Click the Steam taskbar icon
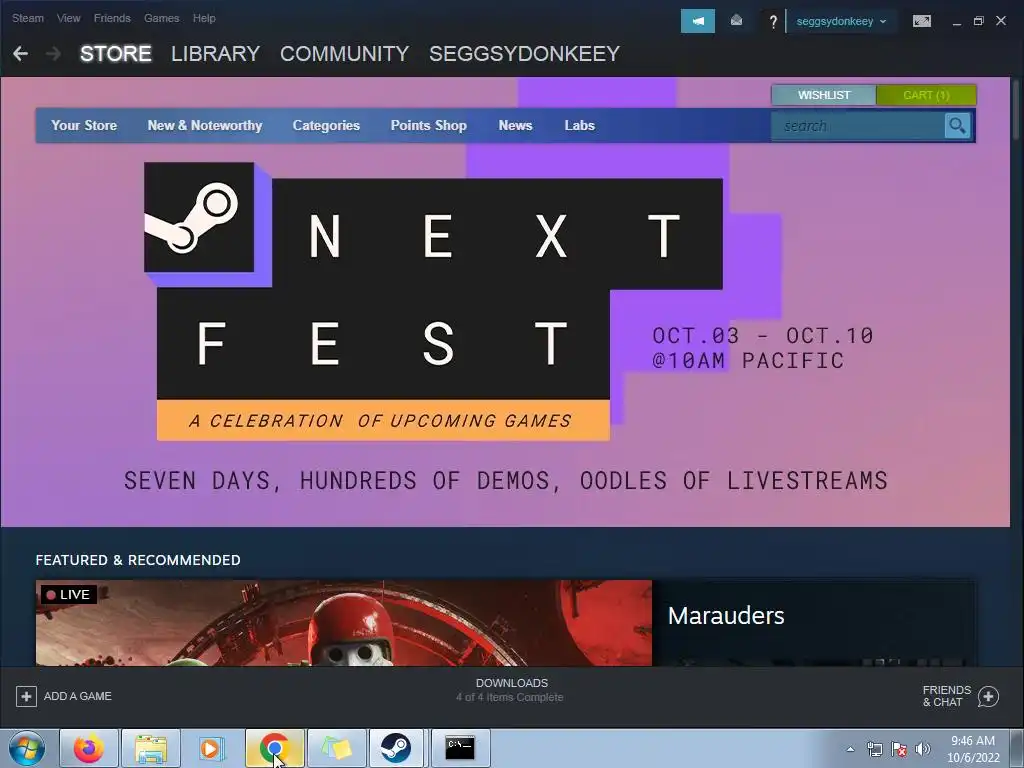 point(396,748)
